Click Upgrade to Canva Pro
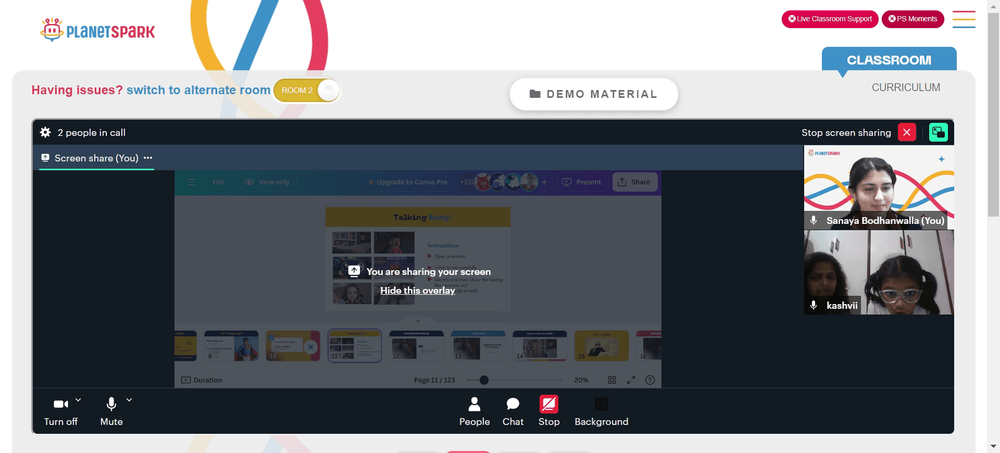 pos(408,182)
